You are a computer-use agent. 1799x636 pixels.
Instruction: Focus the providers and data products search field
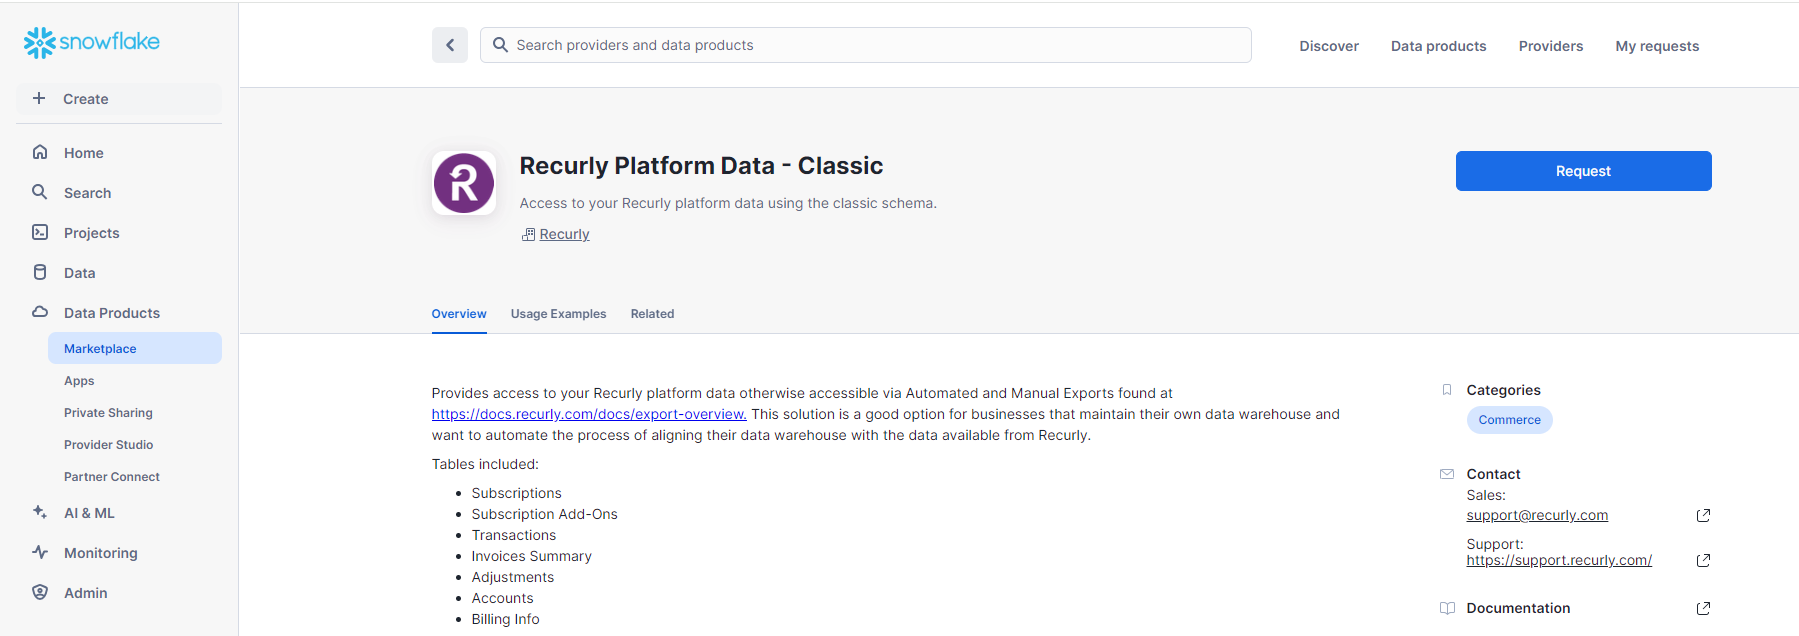(x=866, y=45)
